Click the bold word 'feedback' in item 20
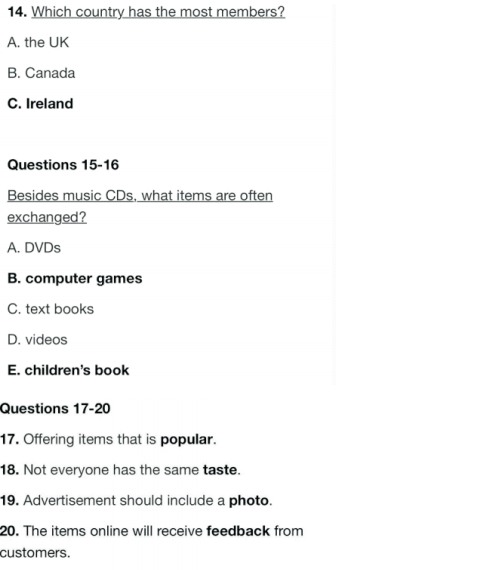Viewport: 478px width, 570px height. (x=238, y=531)
